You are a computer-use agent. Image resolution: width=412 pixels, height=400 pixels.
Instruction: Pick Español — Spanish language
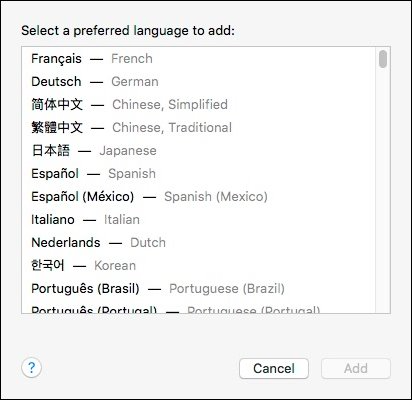(199, 174)
